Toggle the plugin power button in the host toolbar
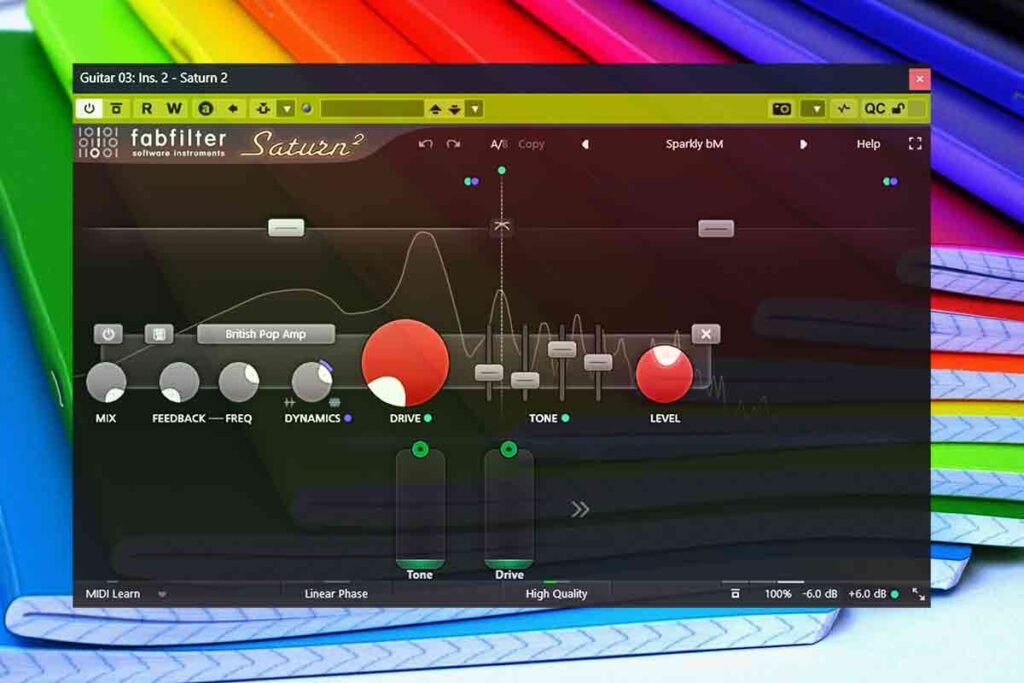This screenshot has width=1024, height=683. [89, 108]
